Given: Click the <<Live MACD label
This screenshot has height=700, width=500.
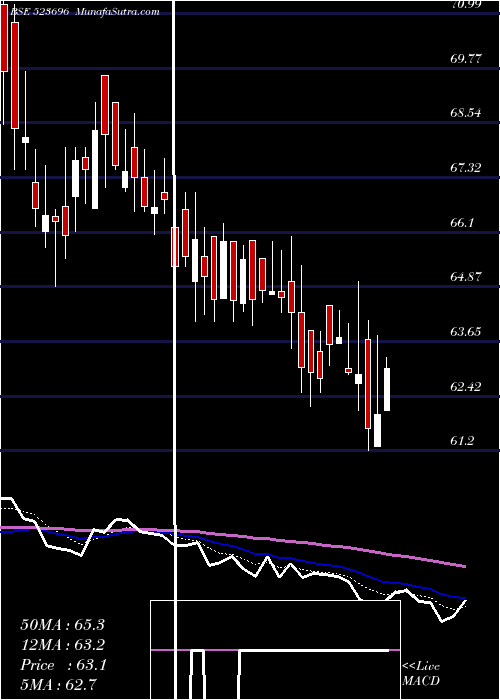Looking at the screenshot, I should tap(421, 674).
